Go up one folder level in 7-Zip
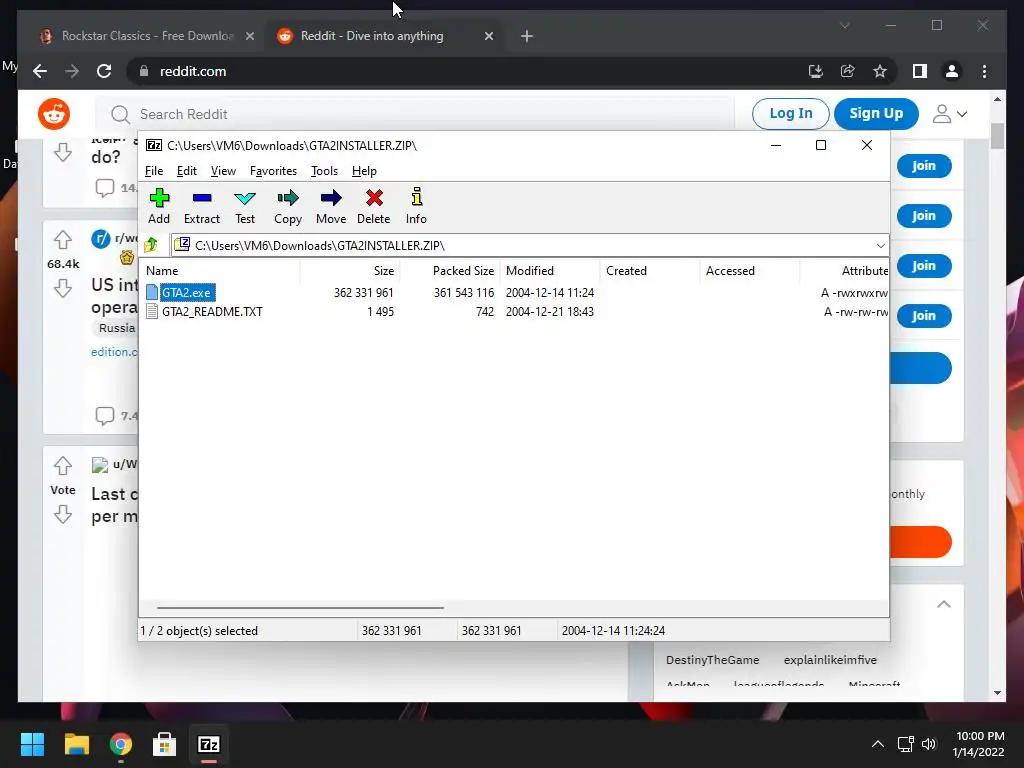Screen dimensions: 1024x768 [x=152, y=245]
